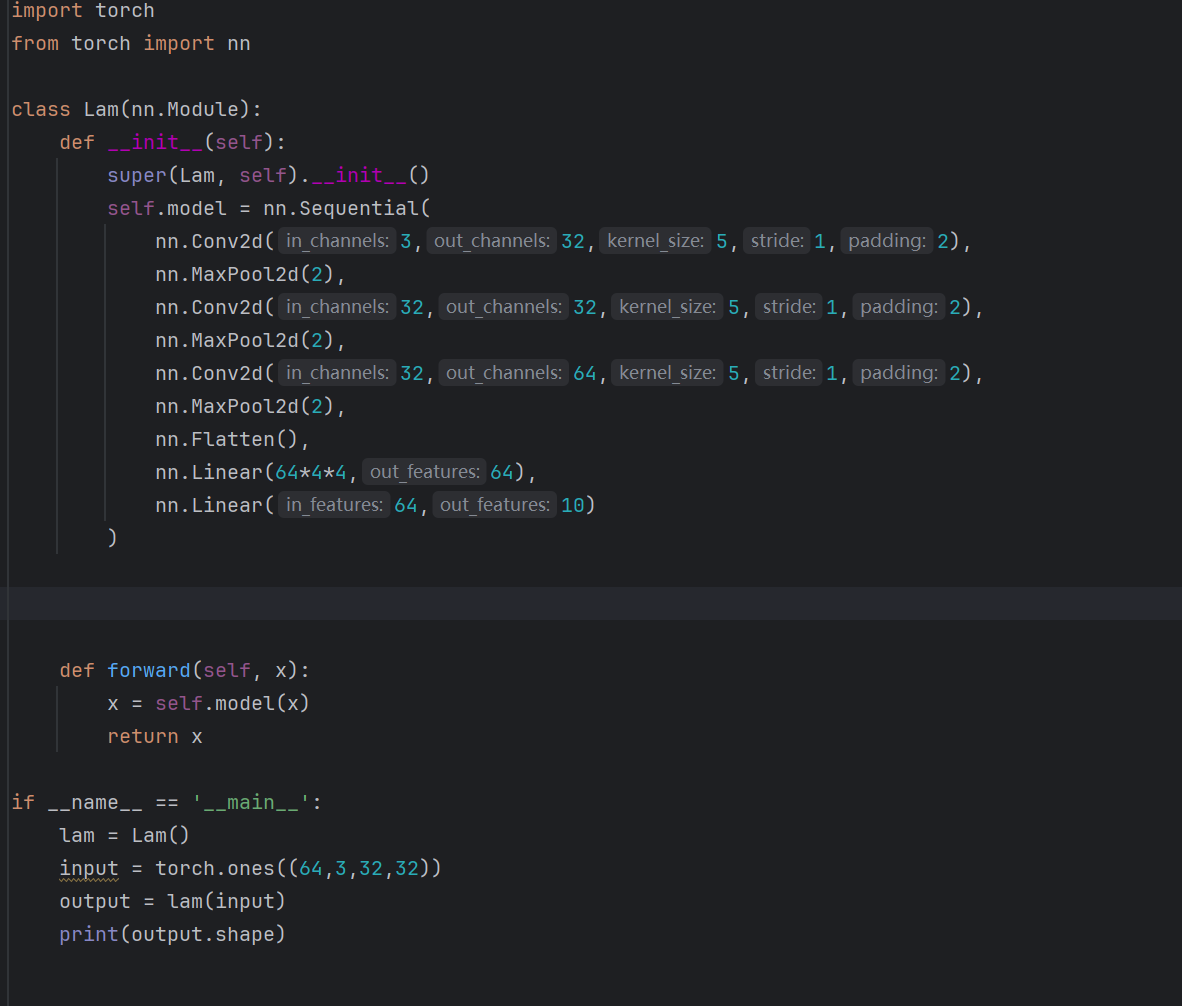The width and height of the screenshot is (1182, 1006).
Task: Click the forward method name
Action: (148, 670)
